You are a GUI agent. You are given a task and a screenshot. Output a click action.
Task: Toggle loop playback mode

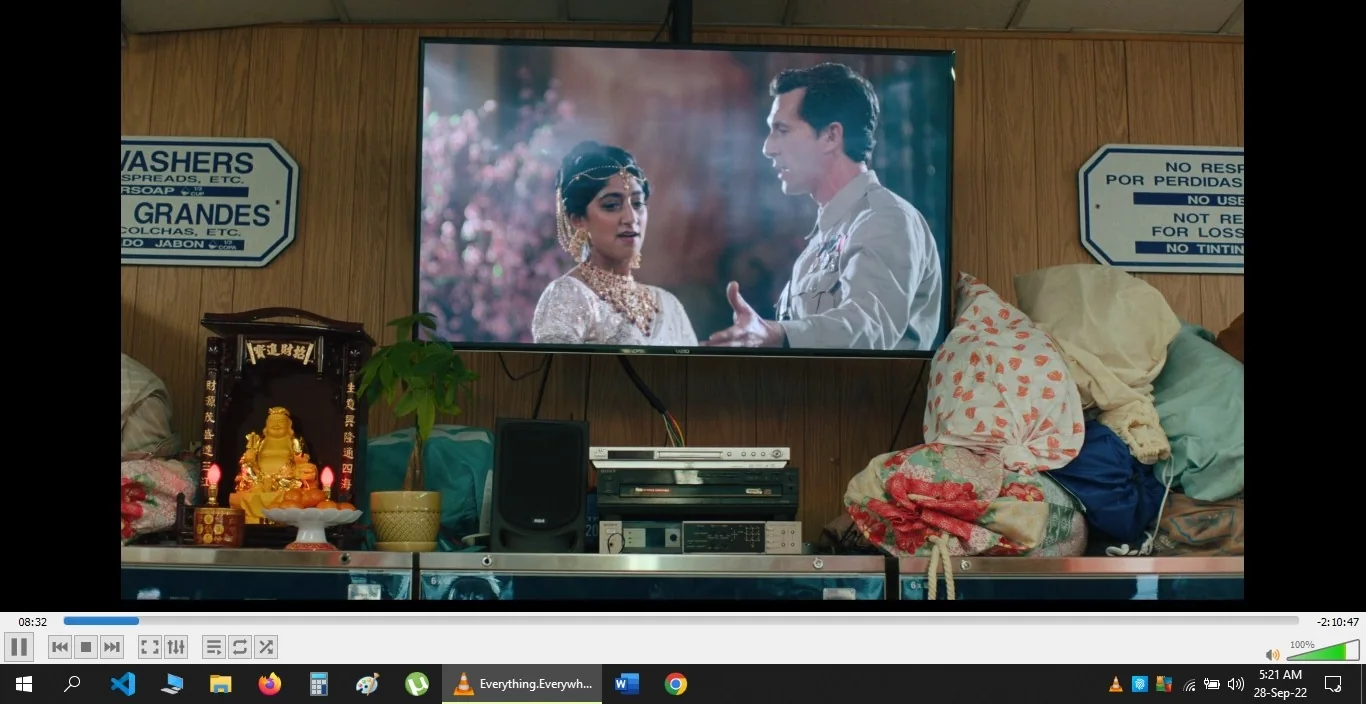240,647
